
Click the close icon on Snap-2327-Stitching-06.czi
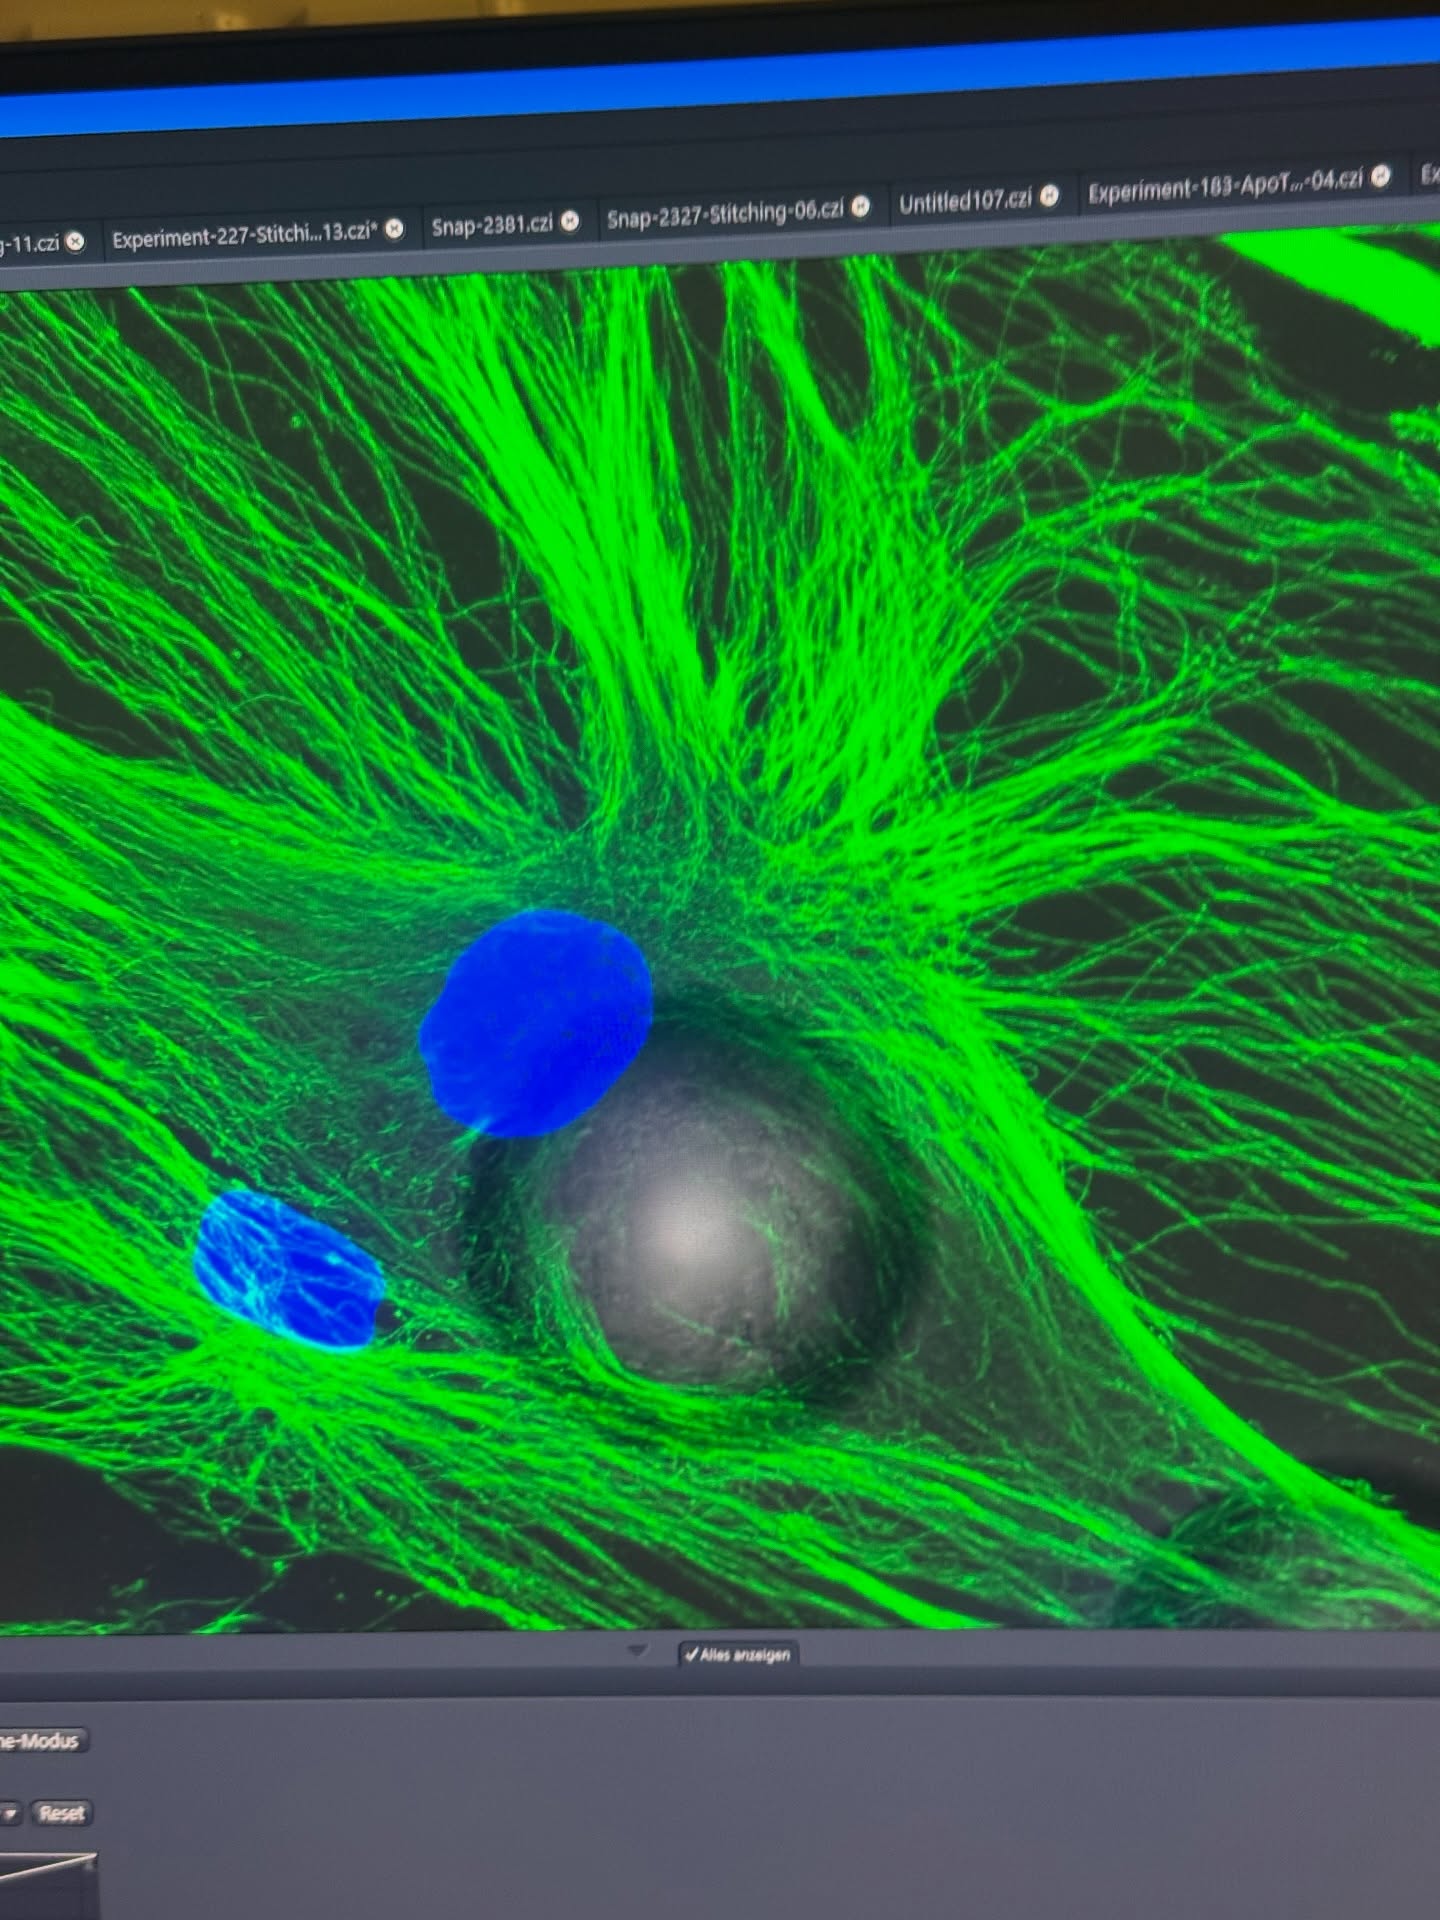tap(860, 206)
